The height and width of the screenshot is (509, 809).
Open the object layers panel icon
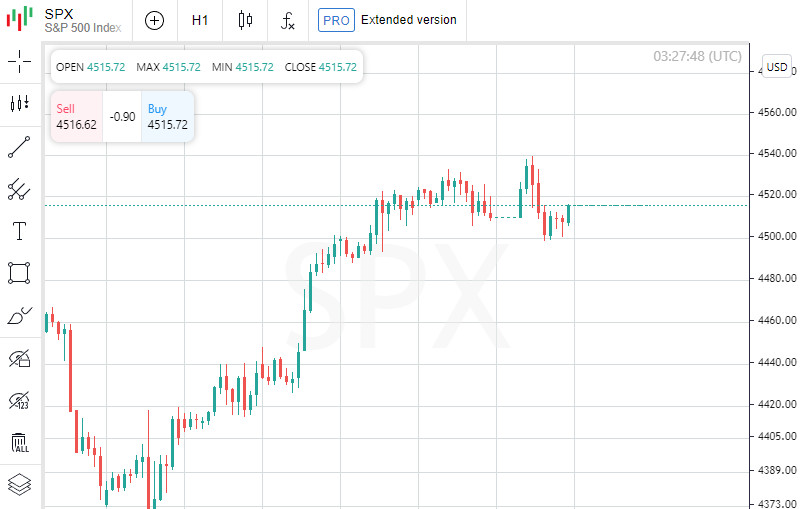pos(19,485)
